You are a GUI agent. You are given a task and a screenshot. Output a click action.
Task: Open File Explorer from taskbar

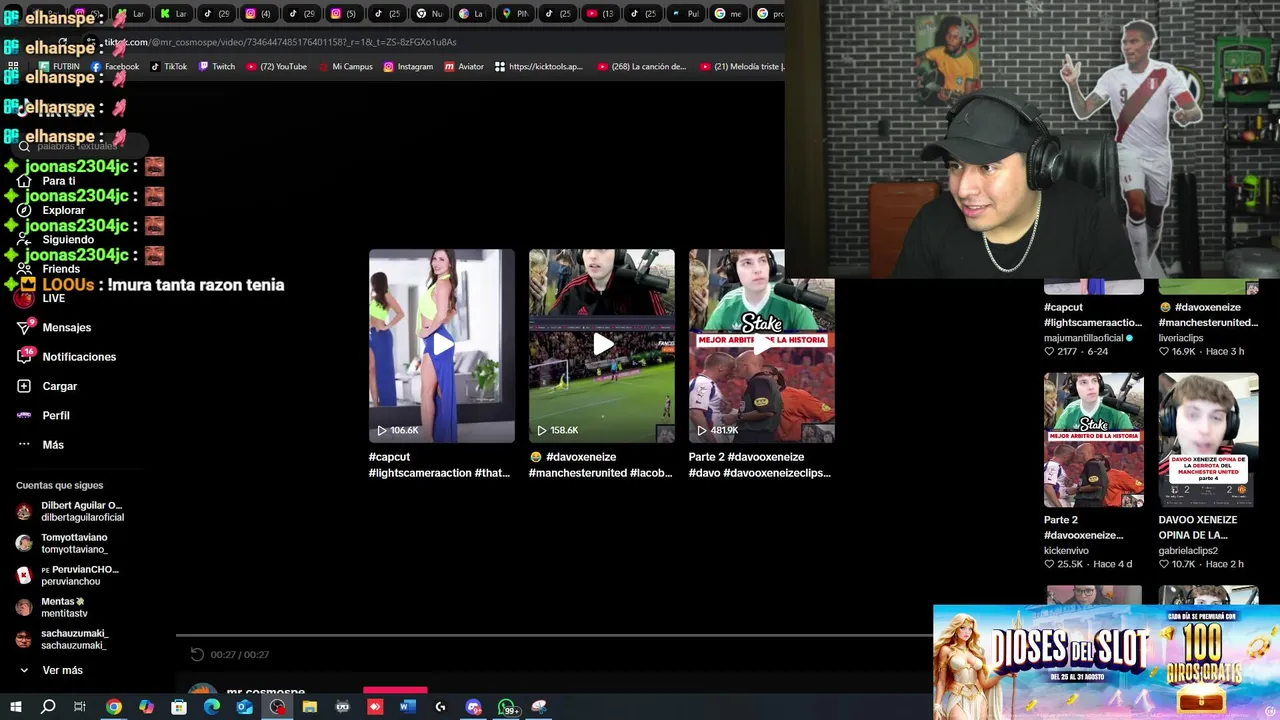310,707
